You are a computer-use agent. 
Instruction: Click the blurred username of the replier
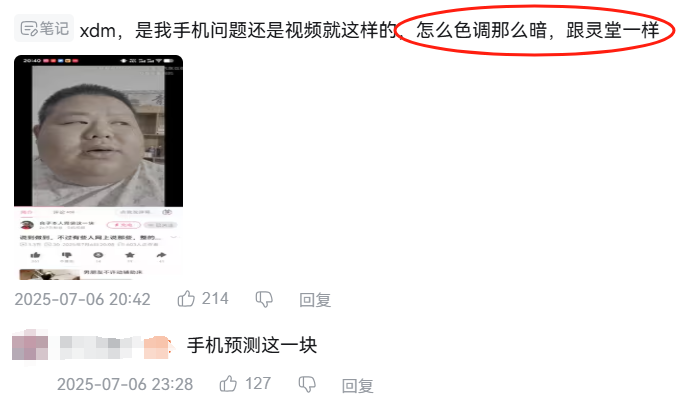(114, 347)
